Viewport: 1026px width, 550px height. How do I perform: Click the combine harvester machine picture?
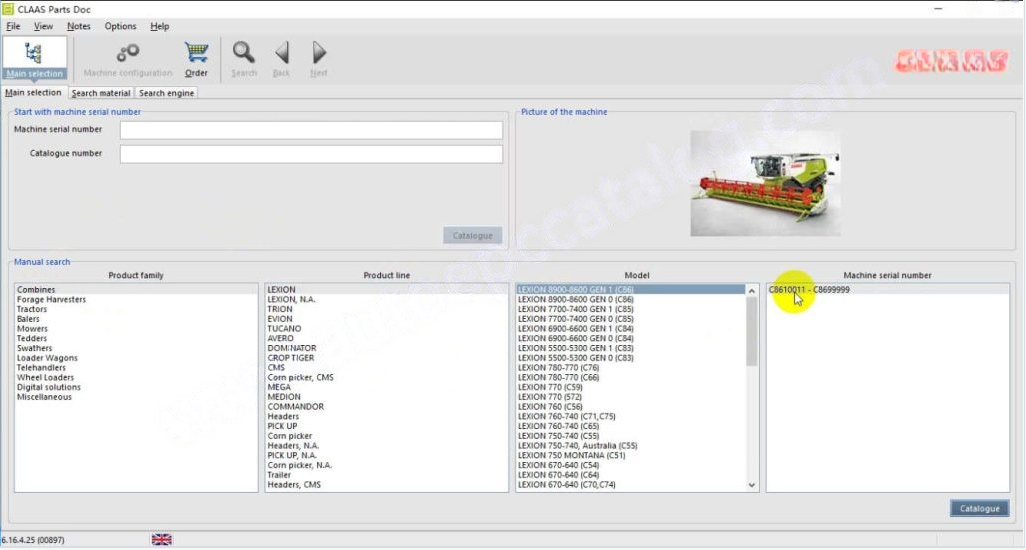[765, 182]
